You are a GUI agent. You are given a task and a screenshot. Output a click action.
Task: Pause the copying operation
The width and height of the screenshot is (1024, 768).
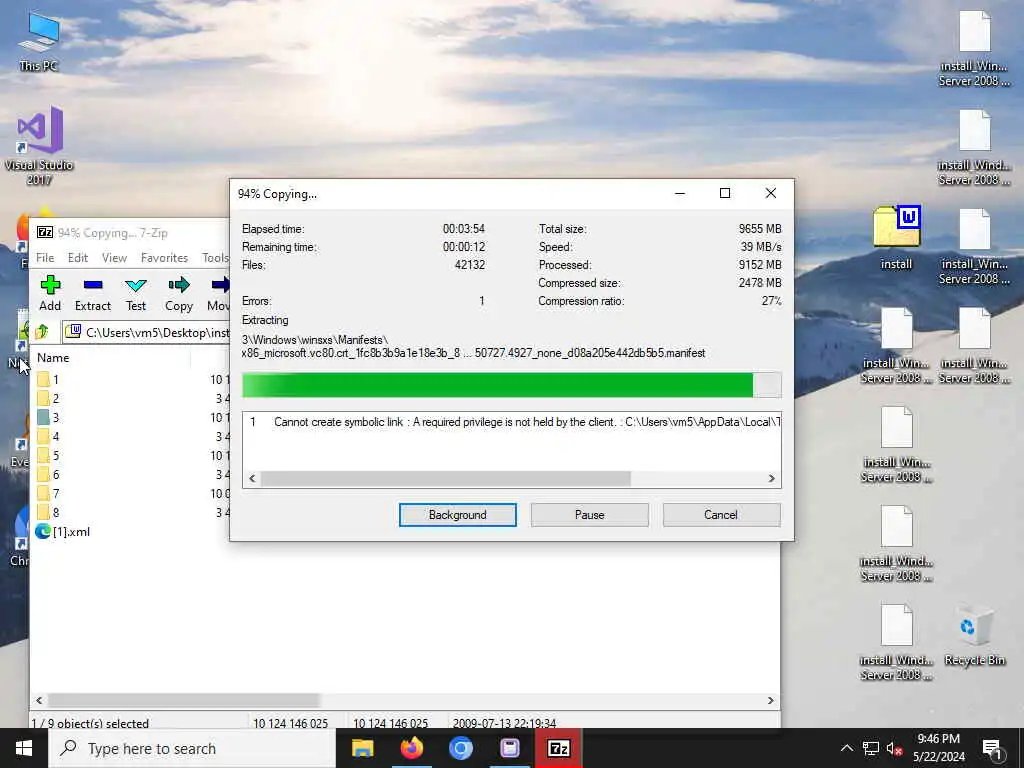(590, 515)
